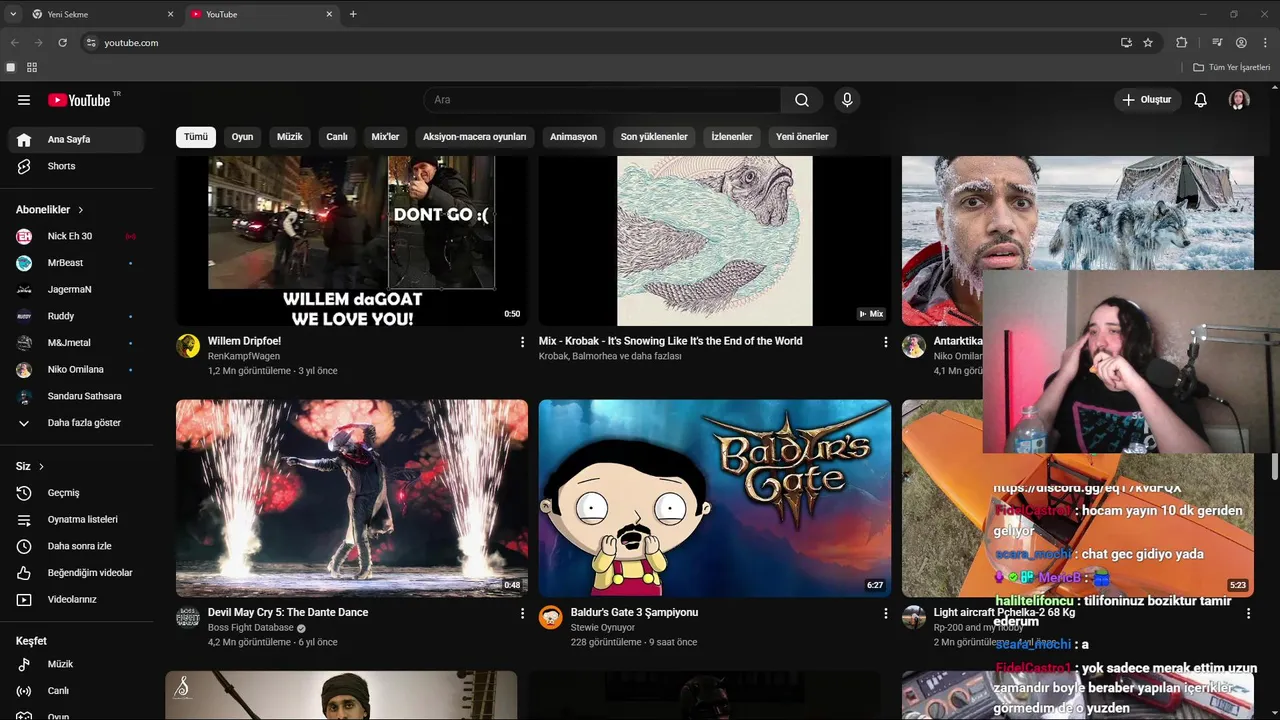
Task: Open Niko Omilana subscription in sidebar
Action: [x=76, y=369]
